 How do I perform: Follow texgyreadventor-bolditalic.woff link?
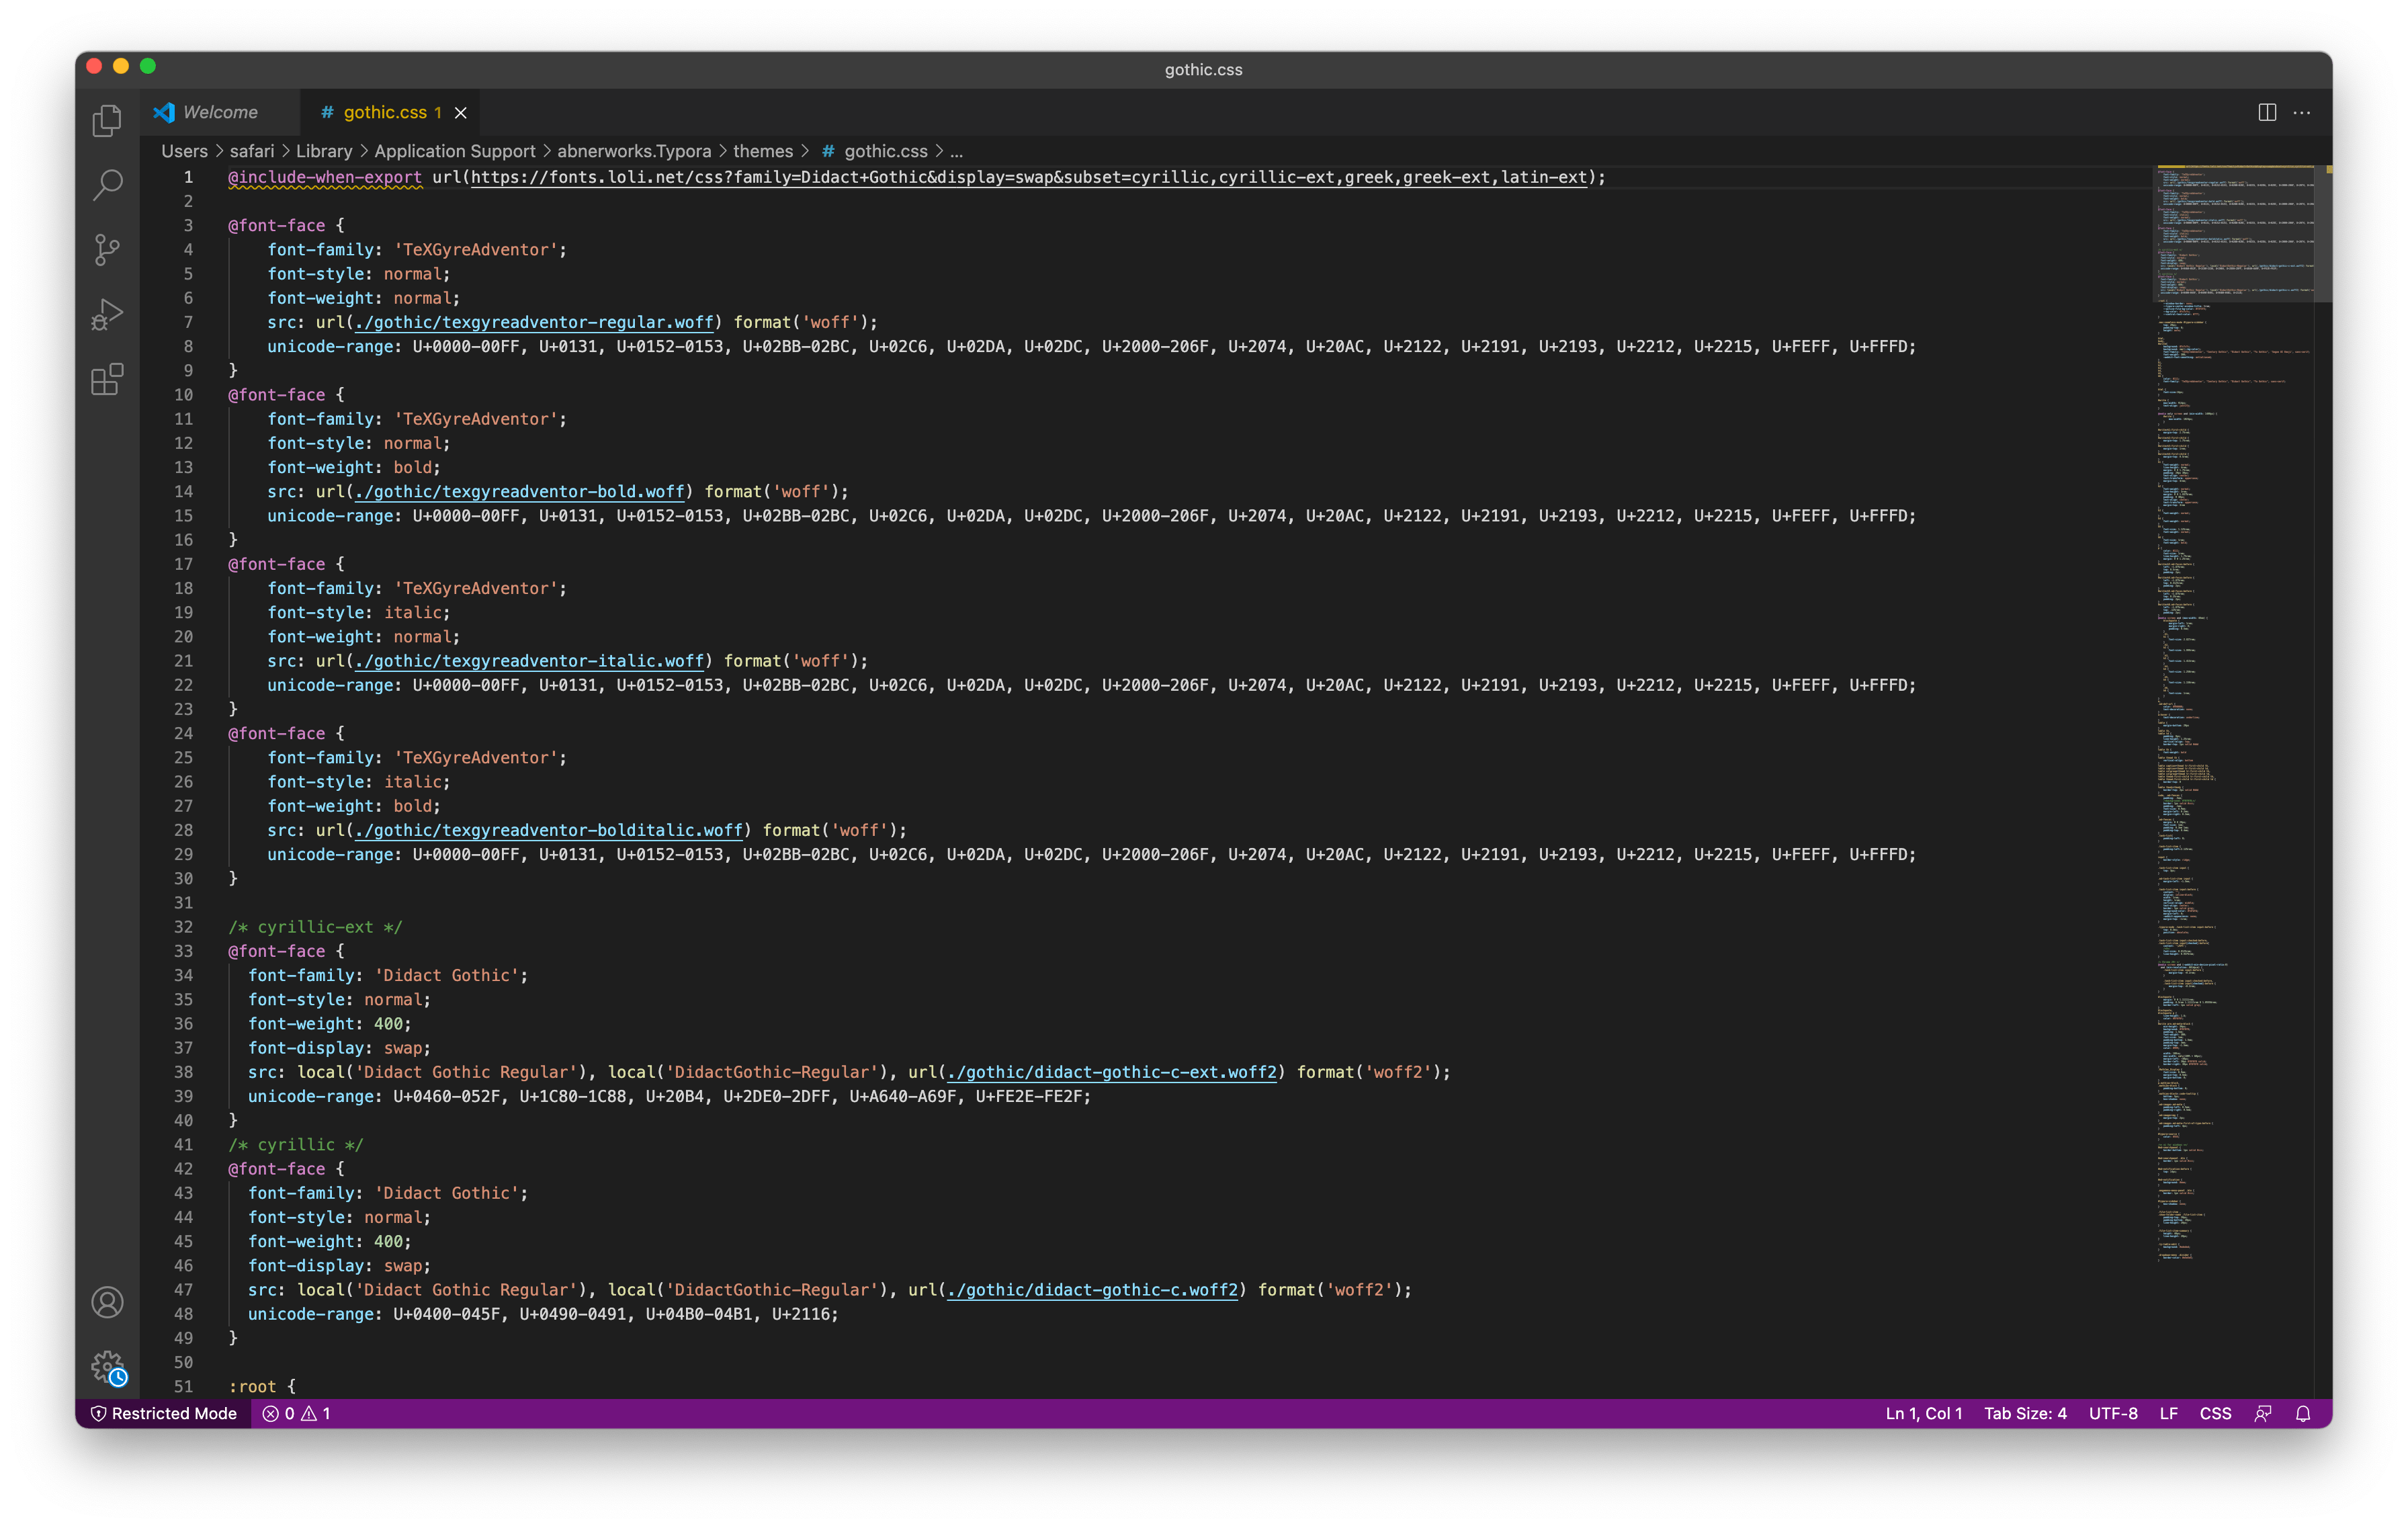point(549,830)
